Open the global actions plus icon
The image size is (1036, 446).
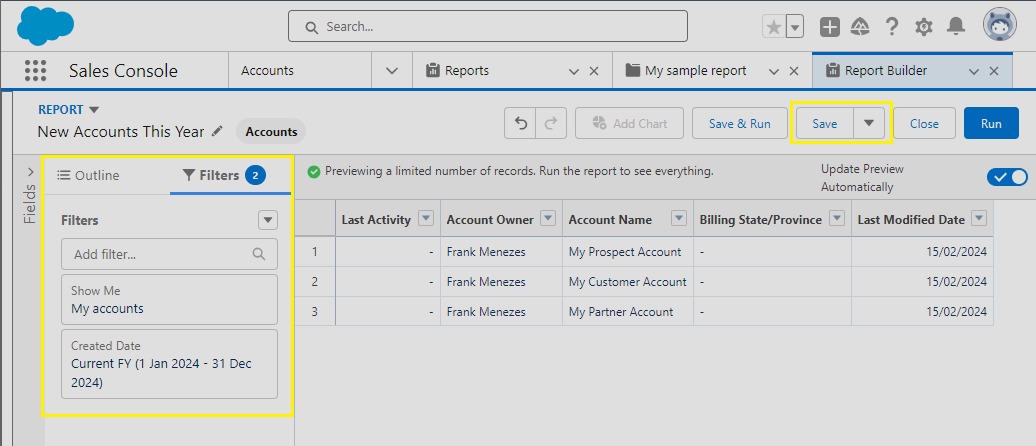[830, 26]
